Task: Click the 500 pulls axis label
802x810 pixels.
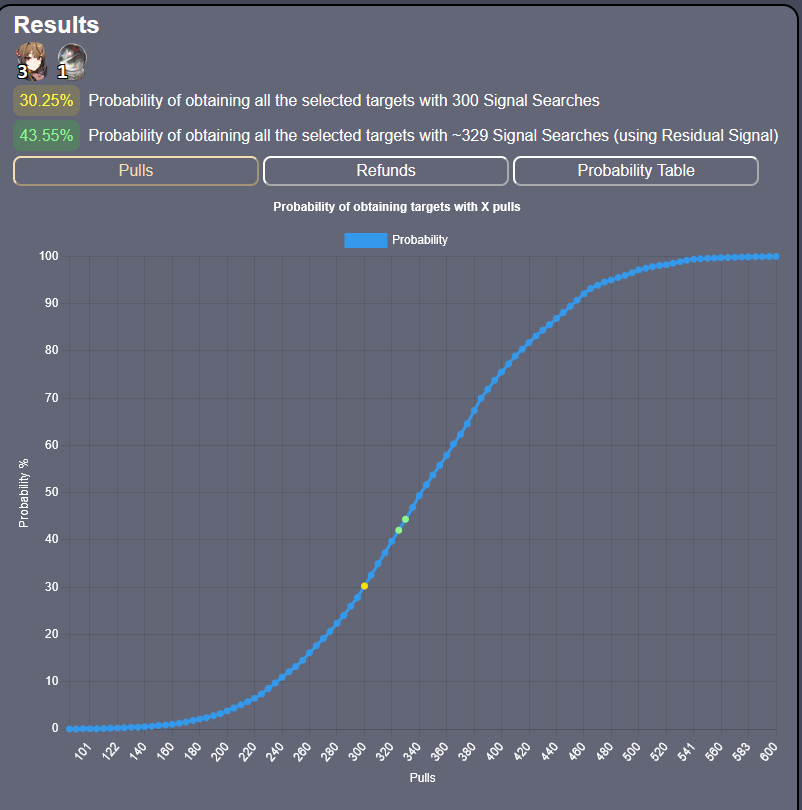Action: click(x=632, y=751)
